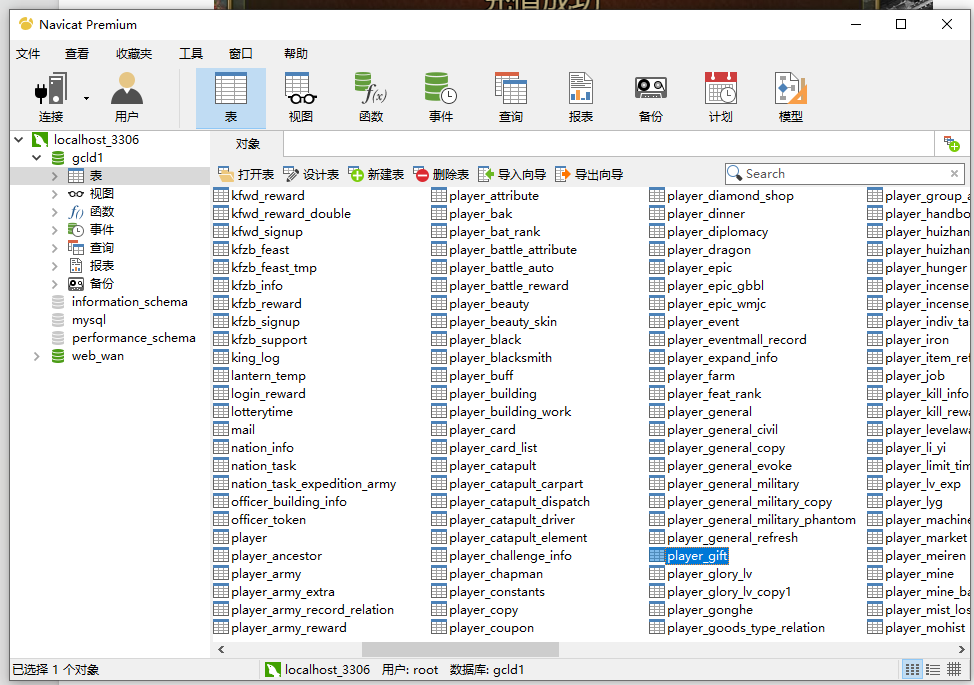This screenshot has height=685, width=974.
Task: Click the Design Table (设计表) button
Action: 311,174
